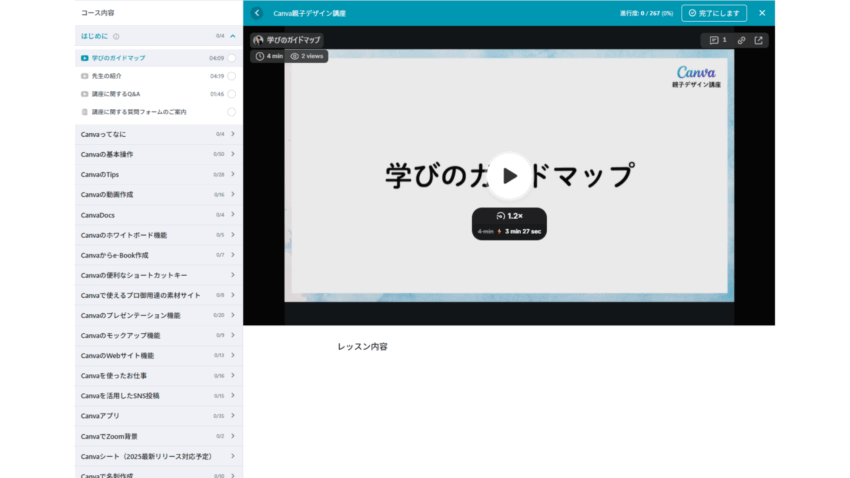
Task: Open CanvaのWebサイト機能 section
Action: (x=158, y=356)
